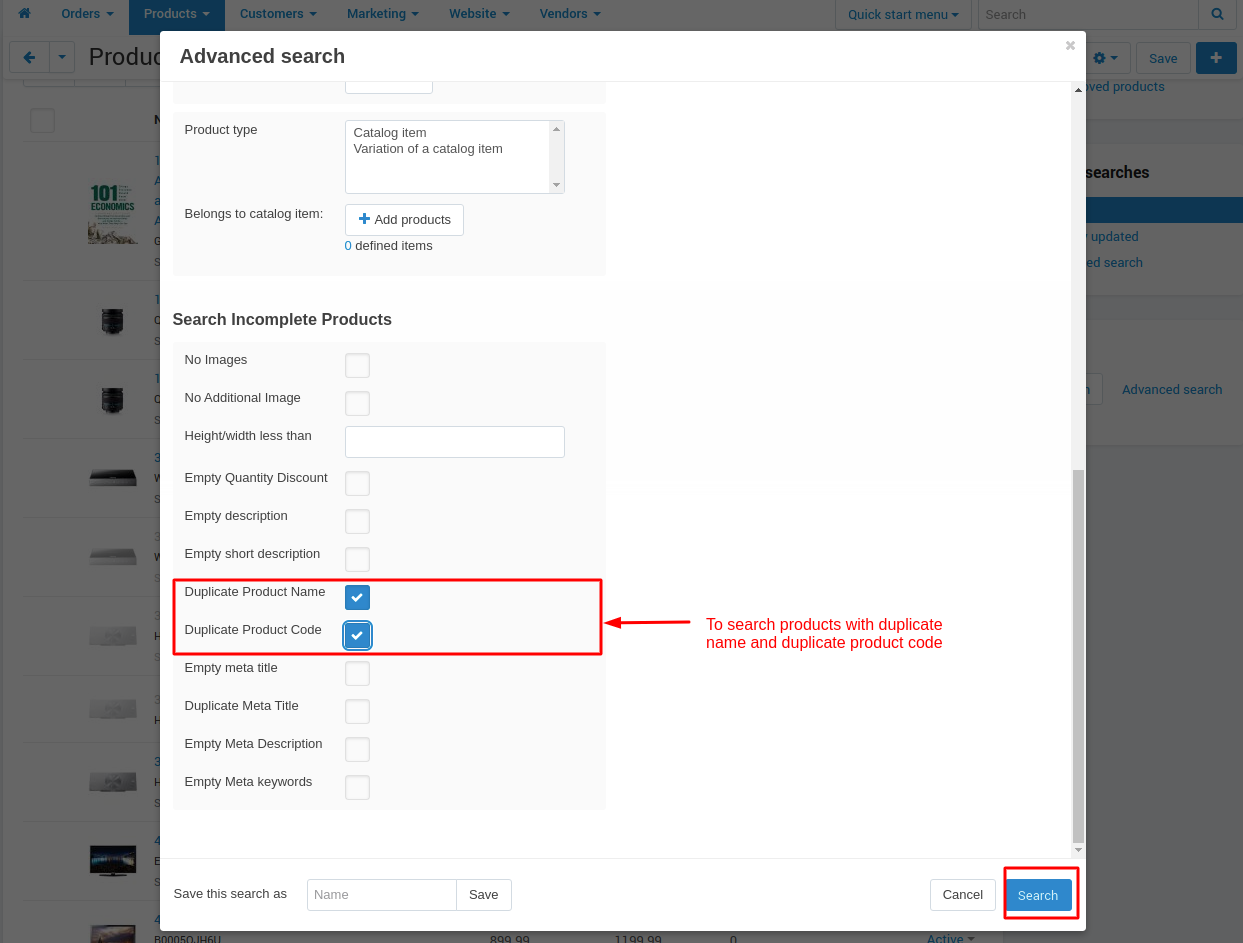Open the Vendors menu
This screenshot has height=943, width=1243.
pos(570,14)
